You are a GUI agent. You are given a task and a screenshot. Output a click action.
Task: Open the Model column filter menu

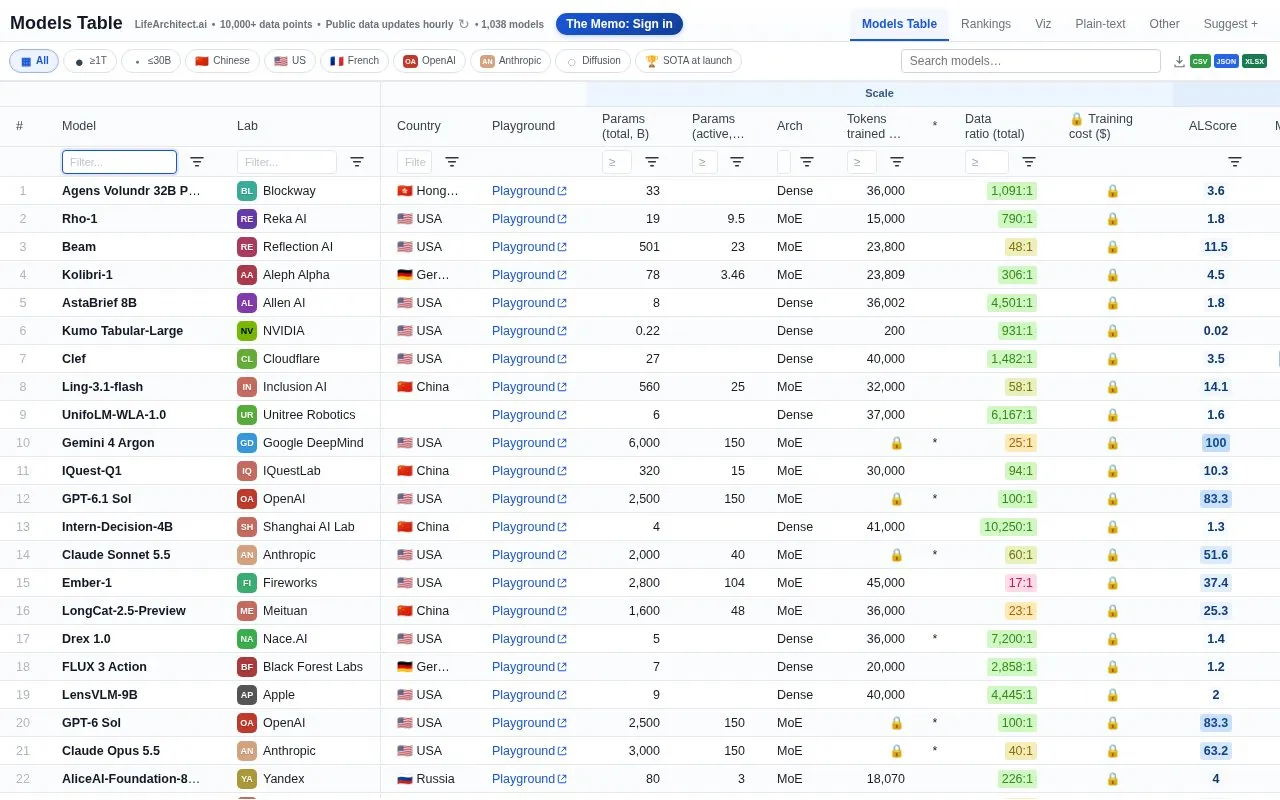coord(197,162)
